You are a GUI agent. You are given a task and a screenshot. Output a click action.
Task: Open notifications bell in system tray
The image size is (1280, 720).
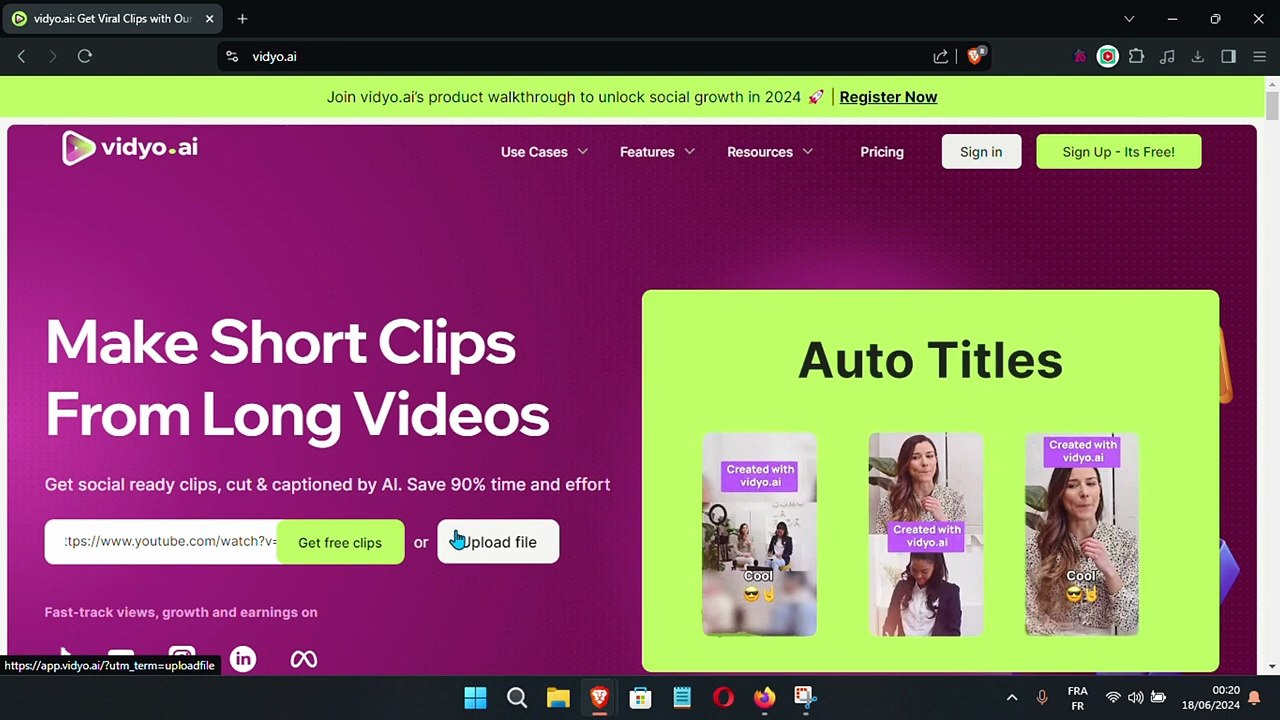tap(1254, 698)
